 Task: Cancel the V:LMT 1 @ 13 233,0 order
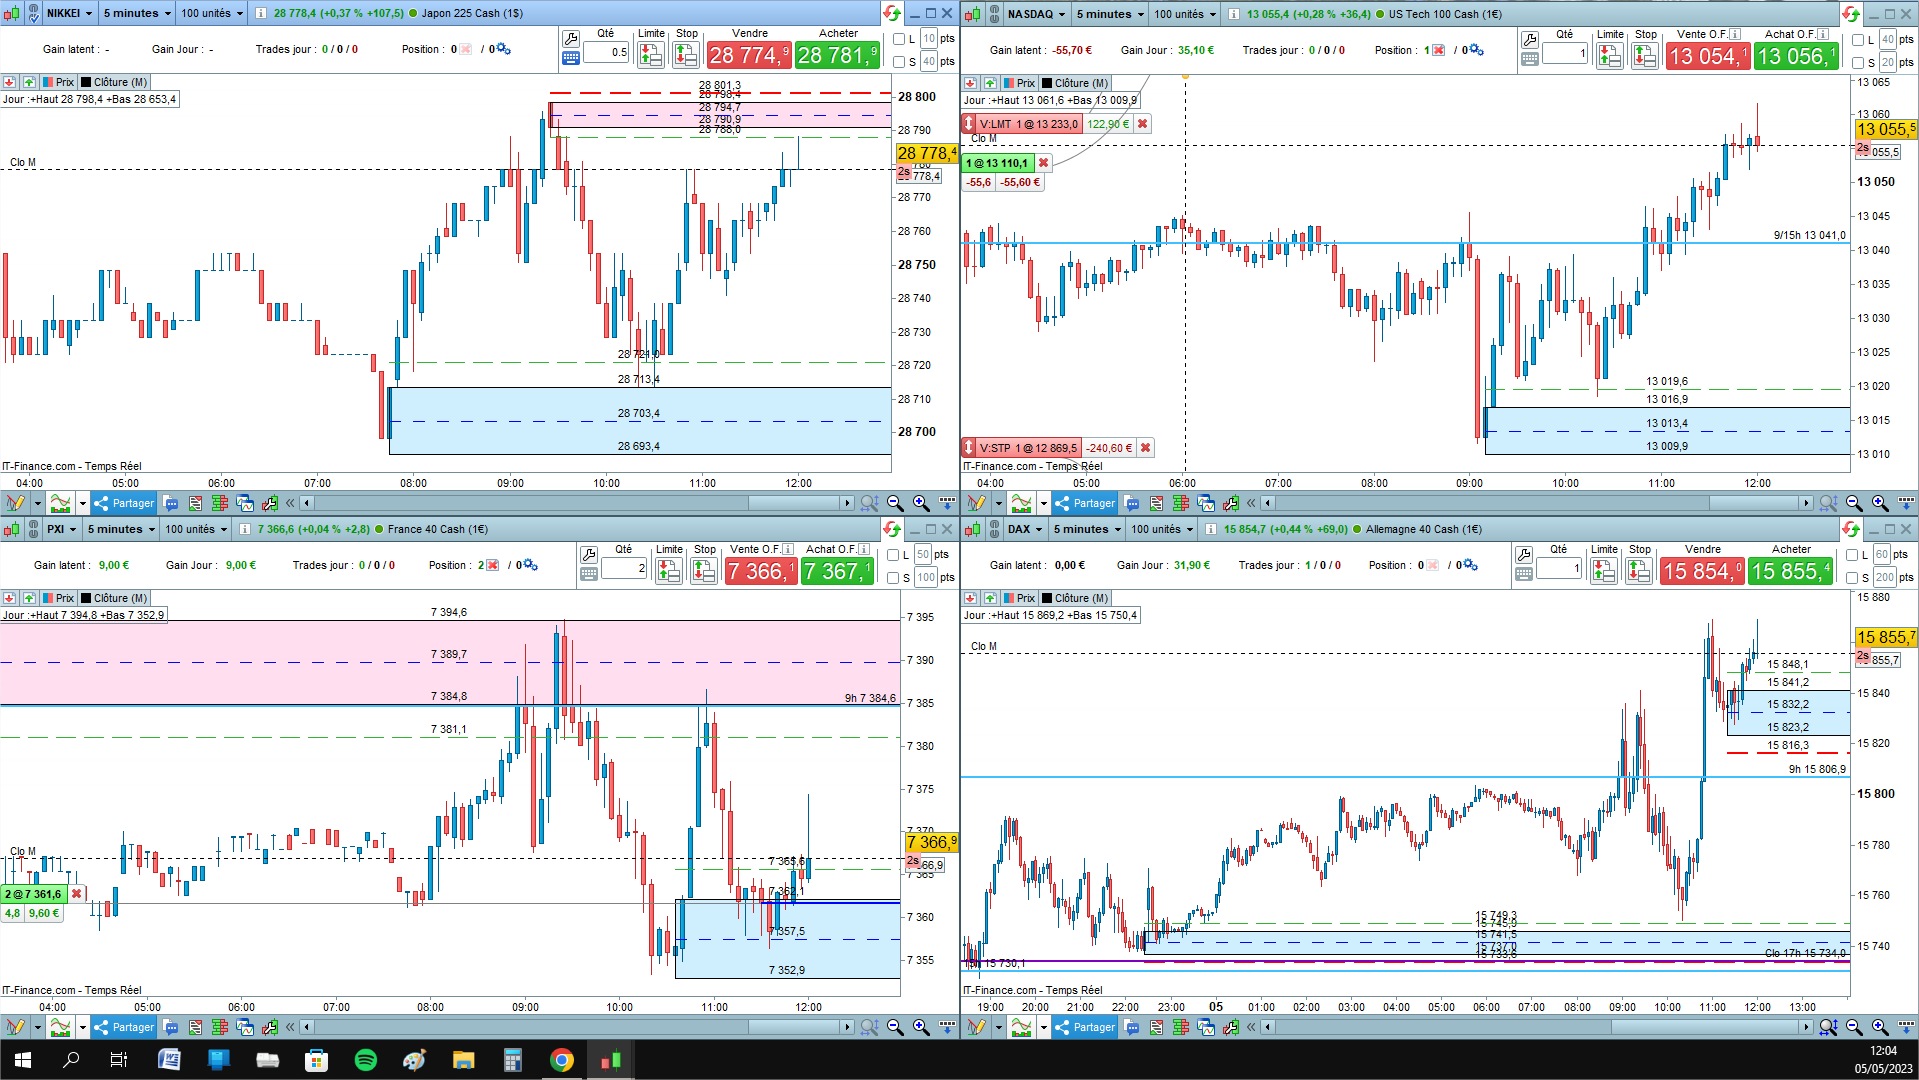coord(1142,124)
